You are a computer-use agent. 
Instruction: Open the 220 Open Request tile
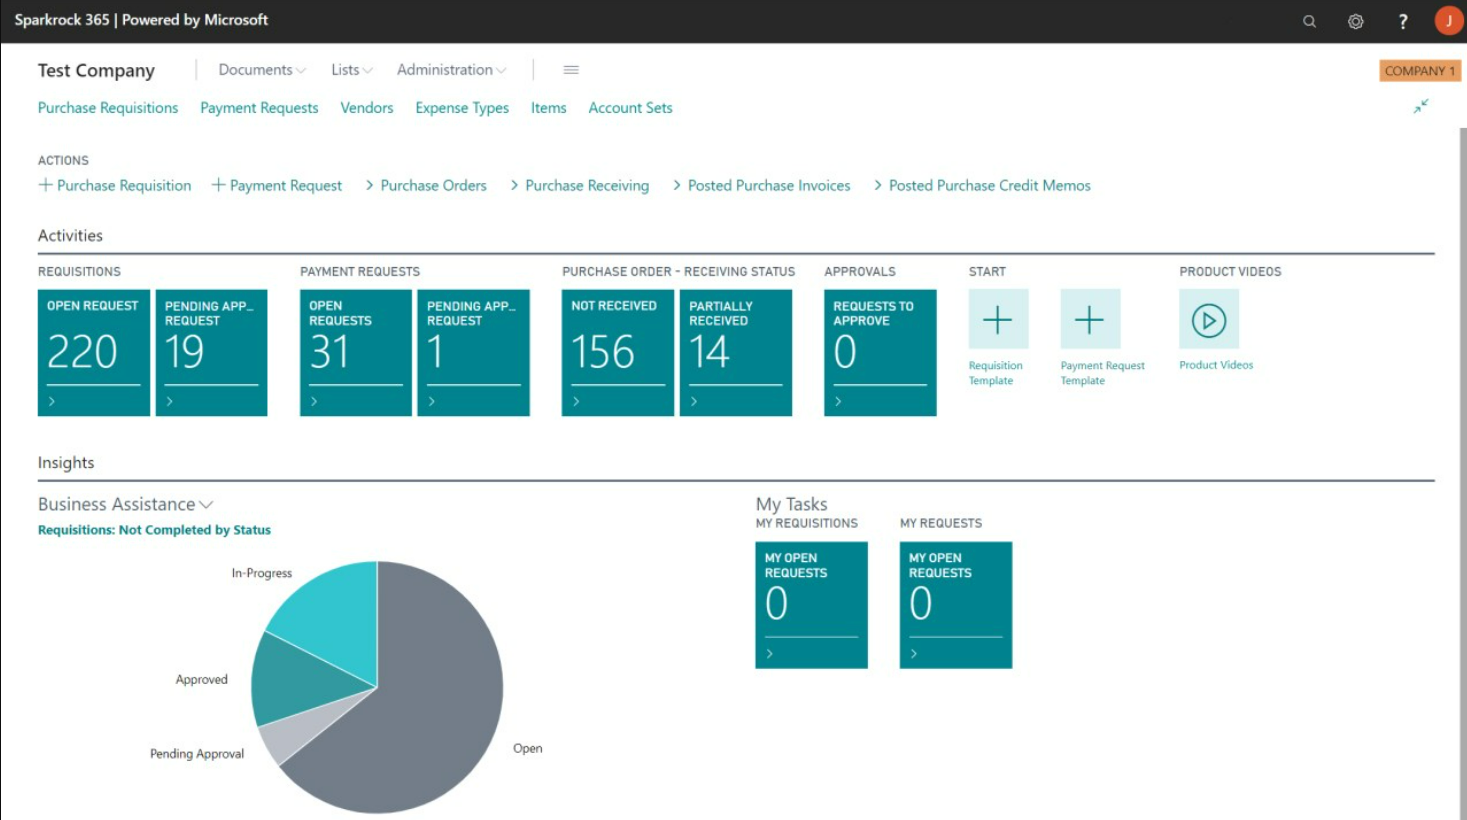pyautogui.click(x=94, y=353)
